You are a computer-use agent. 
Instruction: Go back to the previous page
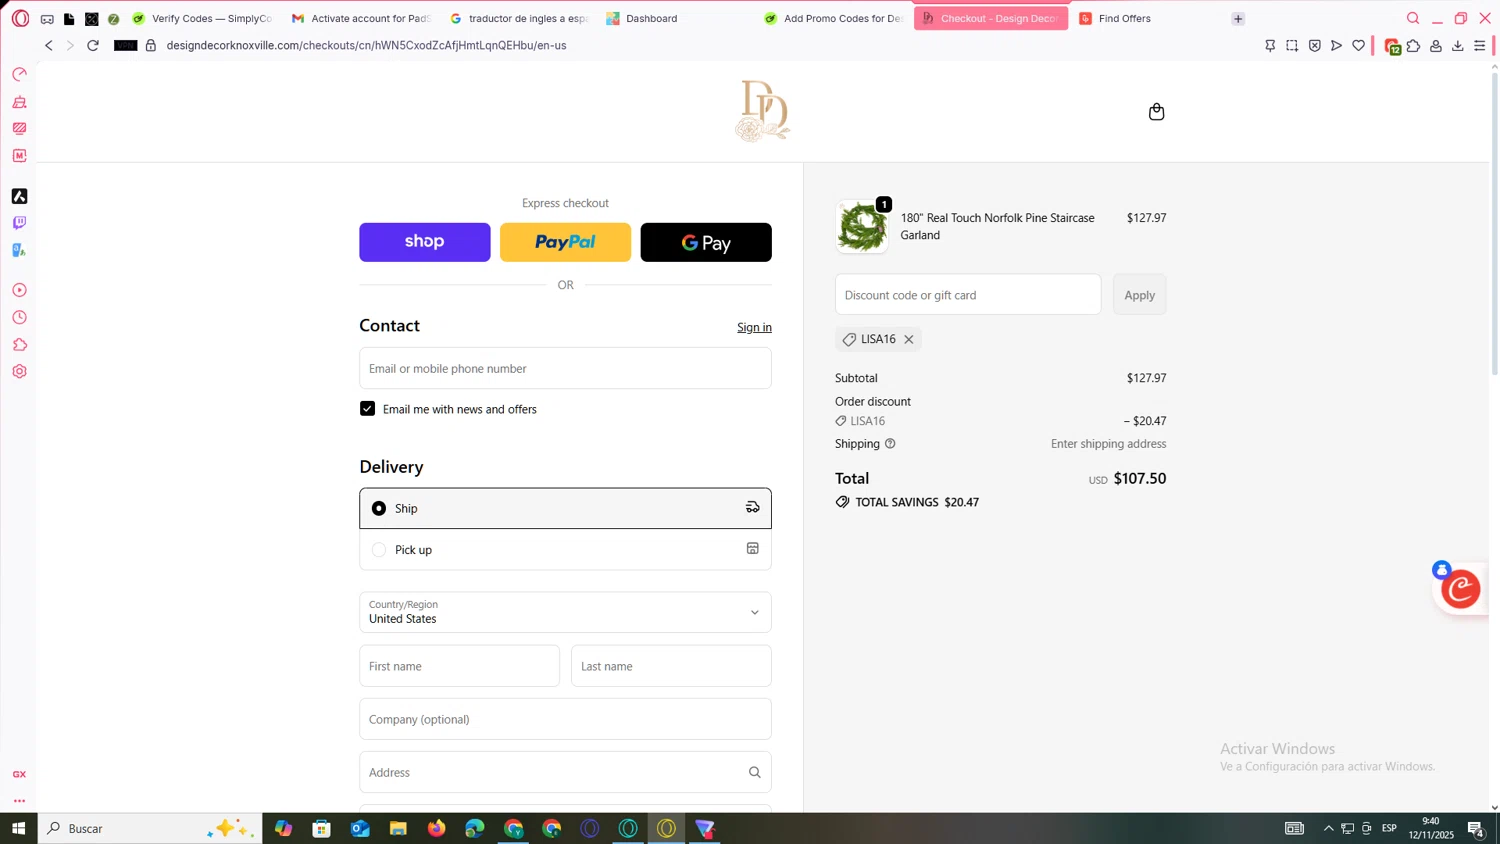click(x=49, y=46)
